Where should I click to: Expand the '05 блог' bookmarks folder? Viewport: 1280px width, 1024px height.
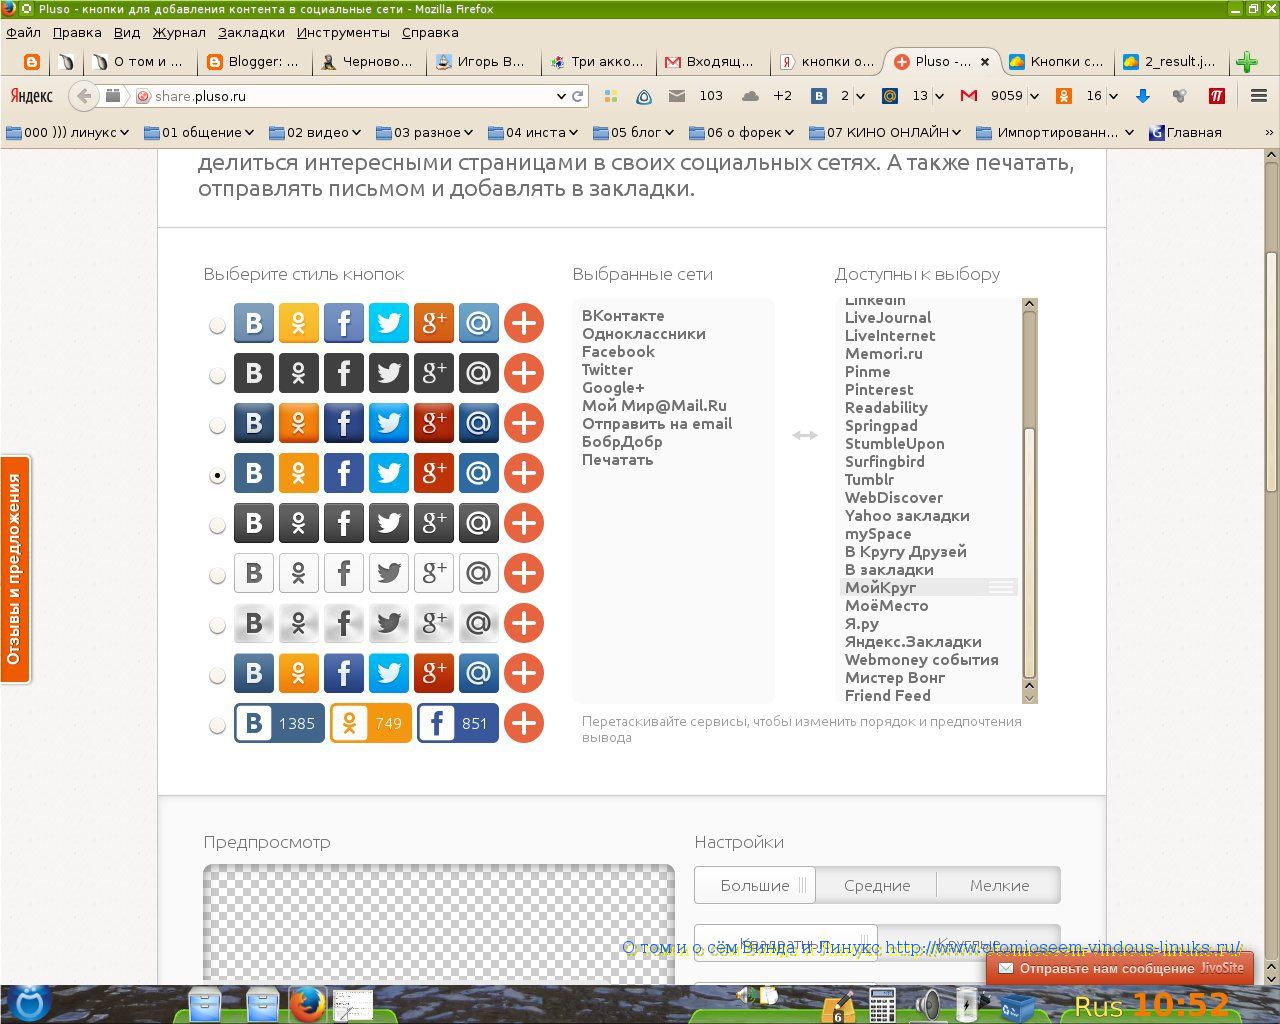click(x=634, y=132)
